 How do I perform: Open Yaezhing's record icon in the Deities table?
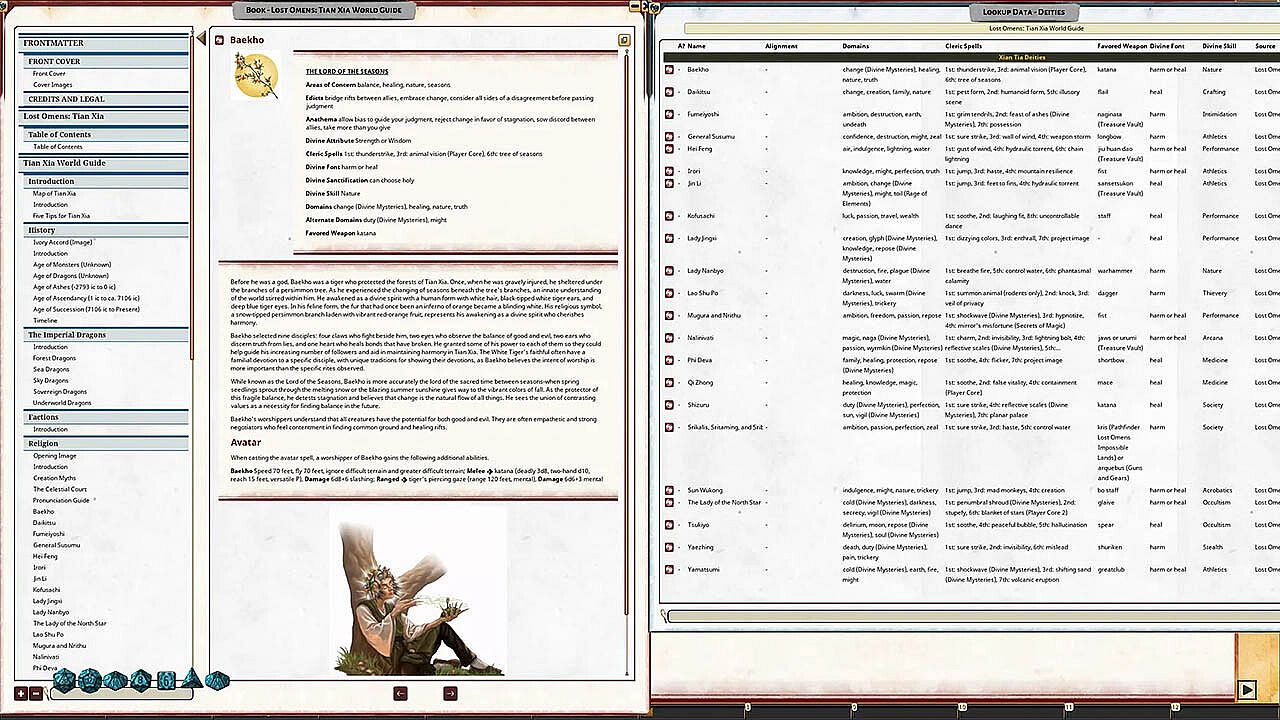pos(669,547)
